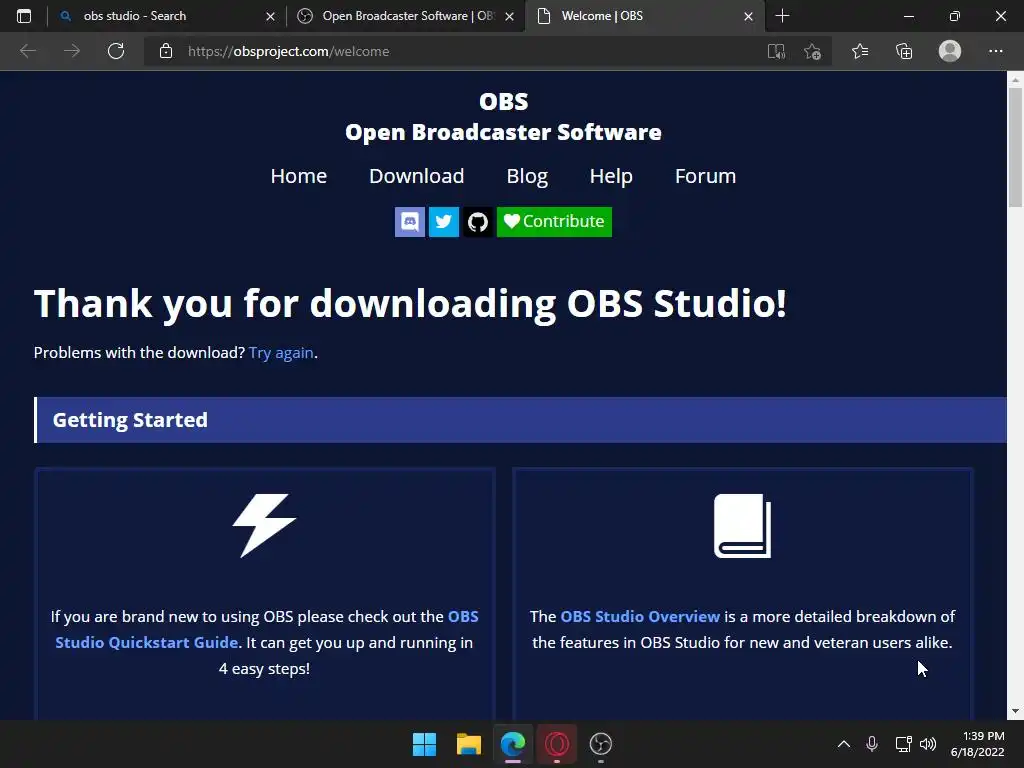Screen dimensions: 1024x768
Task: Open the Download page
Action: (x=417, y=176)
